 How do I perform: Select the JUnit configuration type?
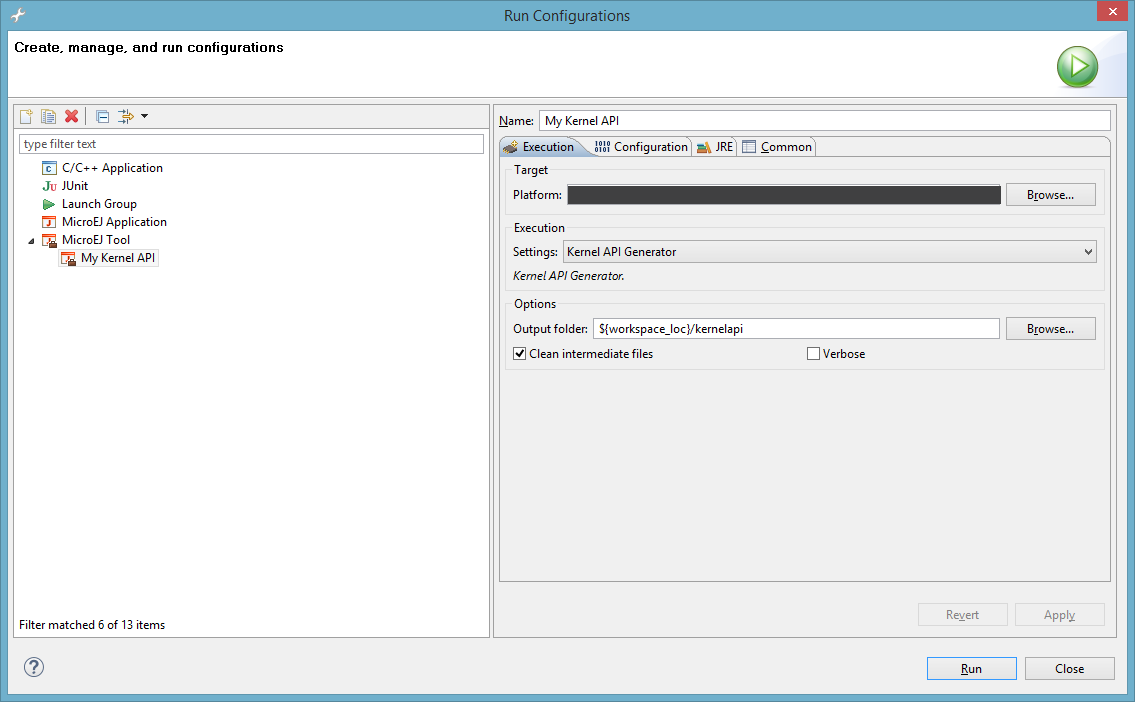pyautogui.click(x=75, y=186)
